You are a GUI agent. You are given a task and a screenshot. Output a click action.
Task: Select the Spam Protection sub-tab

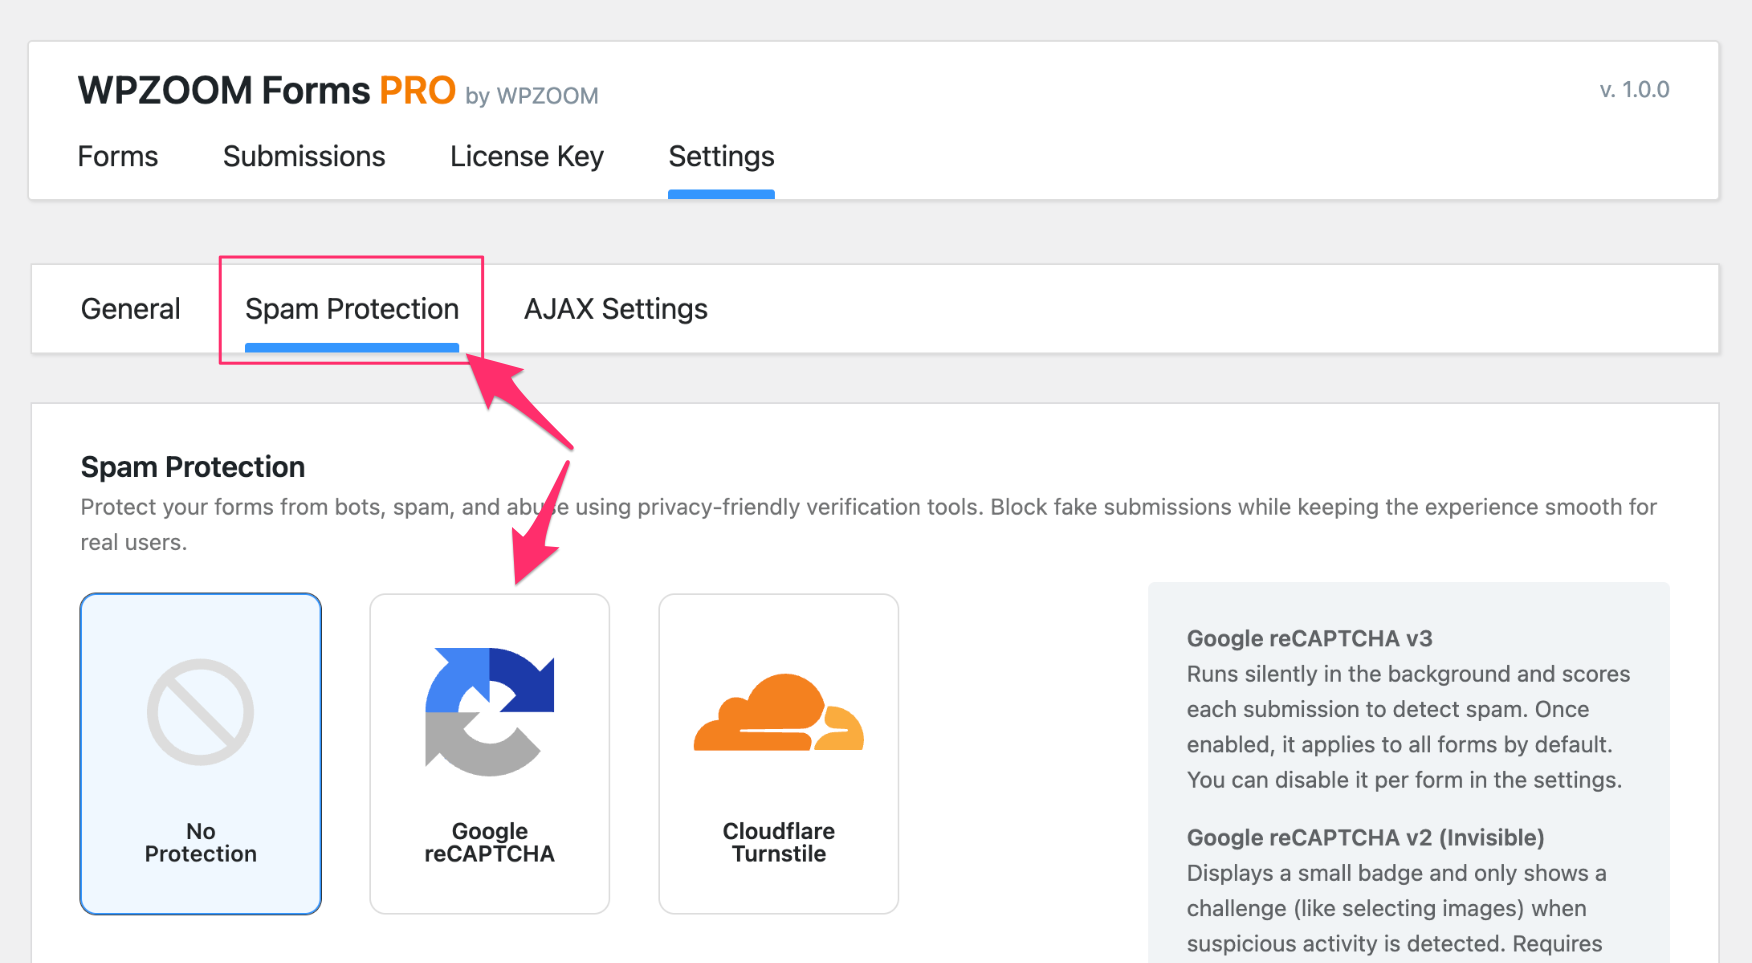(352, 309)
